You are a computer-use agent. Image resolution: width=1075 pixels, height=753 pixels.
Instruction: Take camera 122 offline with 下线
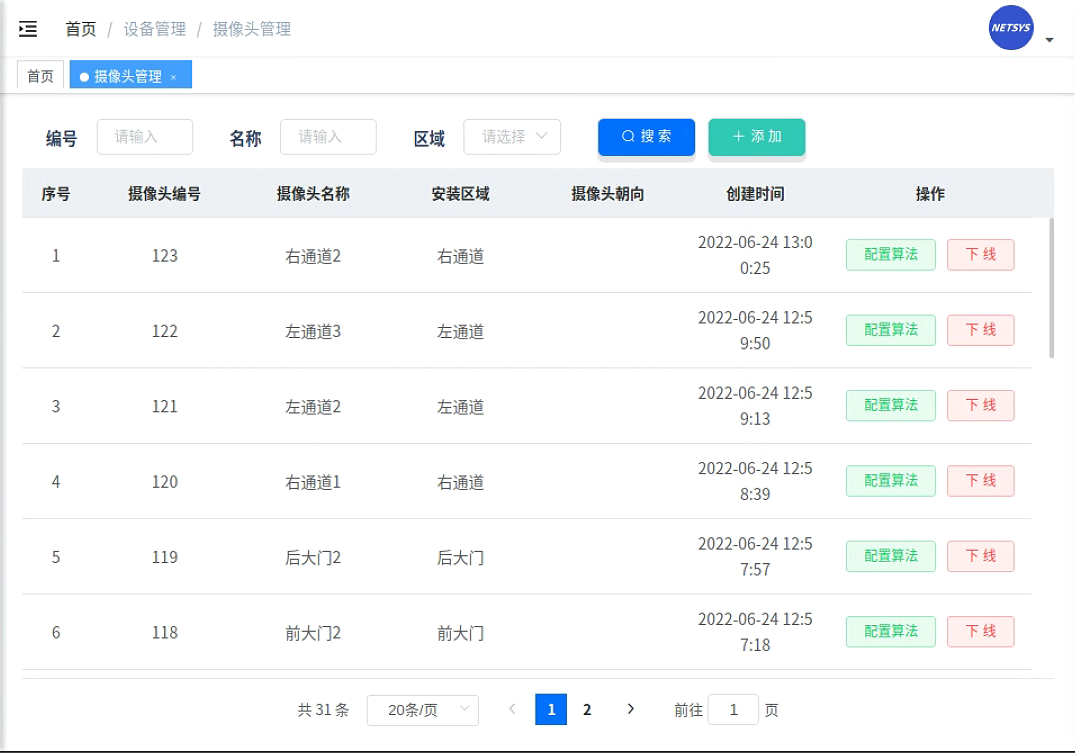(x=980, y=330)
